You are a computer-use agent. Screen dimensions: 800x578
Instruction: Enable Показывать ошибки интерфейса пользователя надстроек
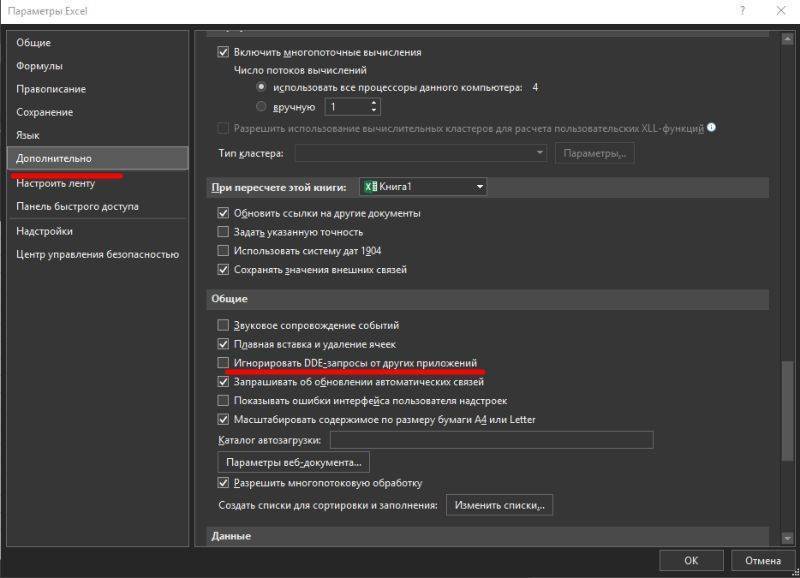click(x=223, y=400)
